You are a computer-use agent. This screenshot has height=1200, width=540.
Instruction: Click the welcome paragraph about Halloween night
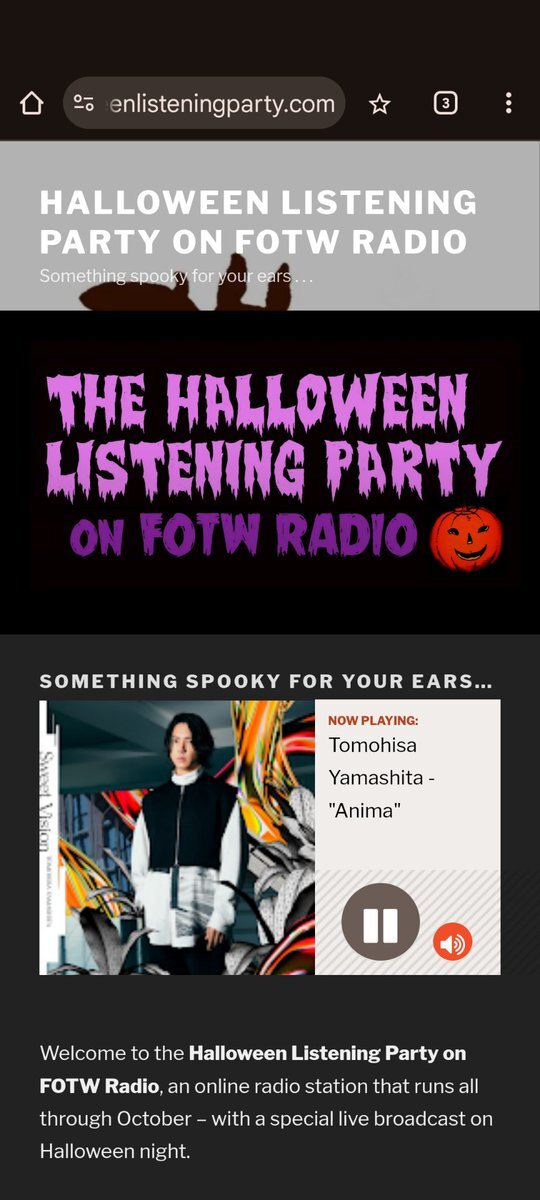click(266, 1102)
